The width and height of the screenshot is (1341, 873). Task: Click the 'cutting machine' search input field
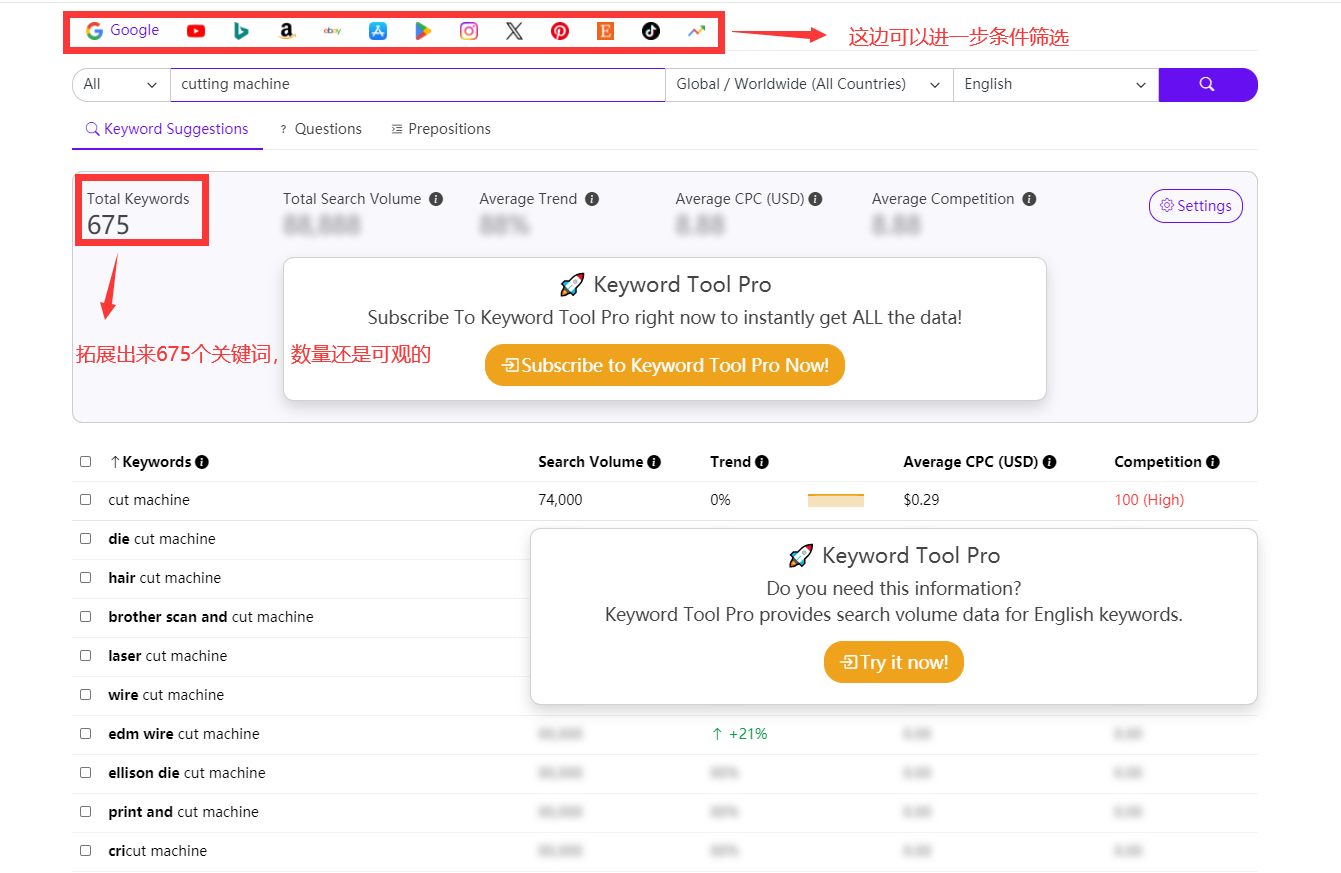(417, 85)
